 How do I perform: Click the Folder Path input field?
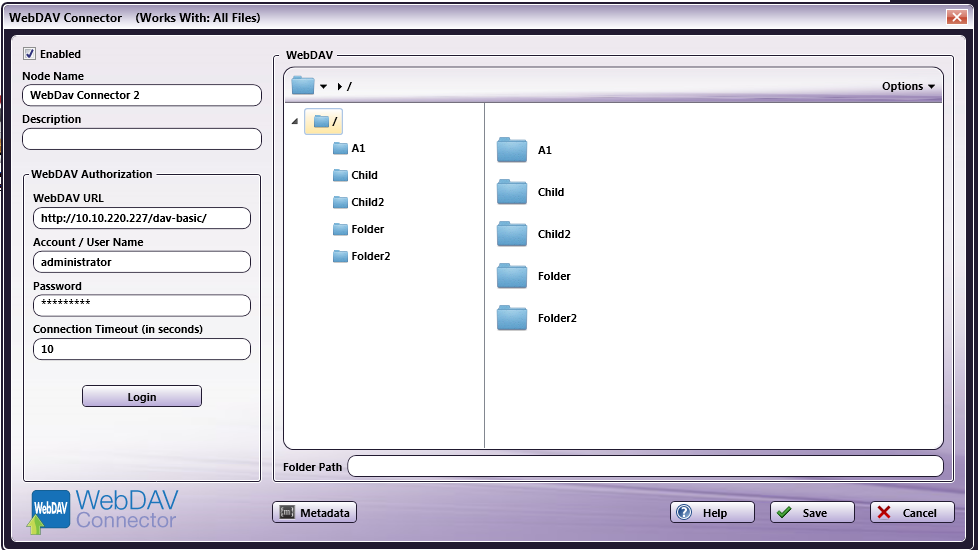coord(646,466)
